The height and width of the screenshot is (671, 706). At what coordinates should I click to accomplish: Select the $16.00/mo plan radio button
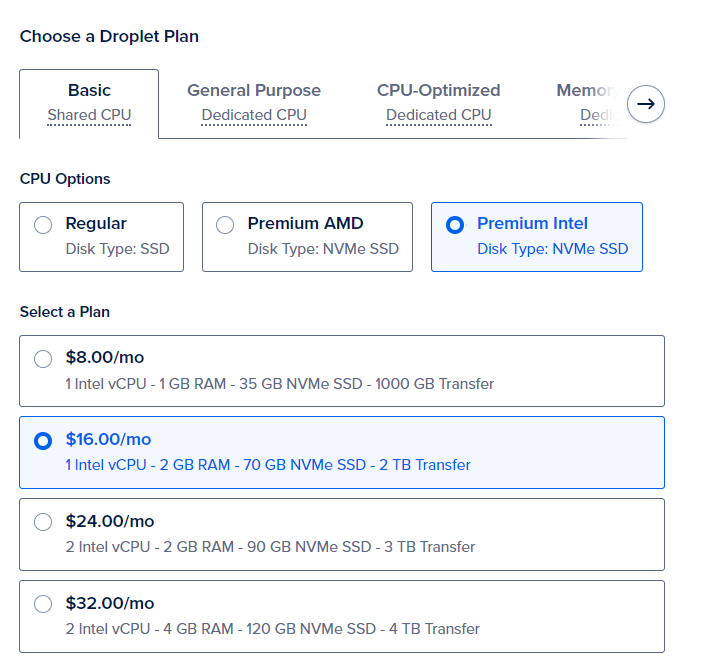tap(43, 441)
